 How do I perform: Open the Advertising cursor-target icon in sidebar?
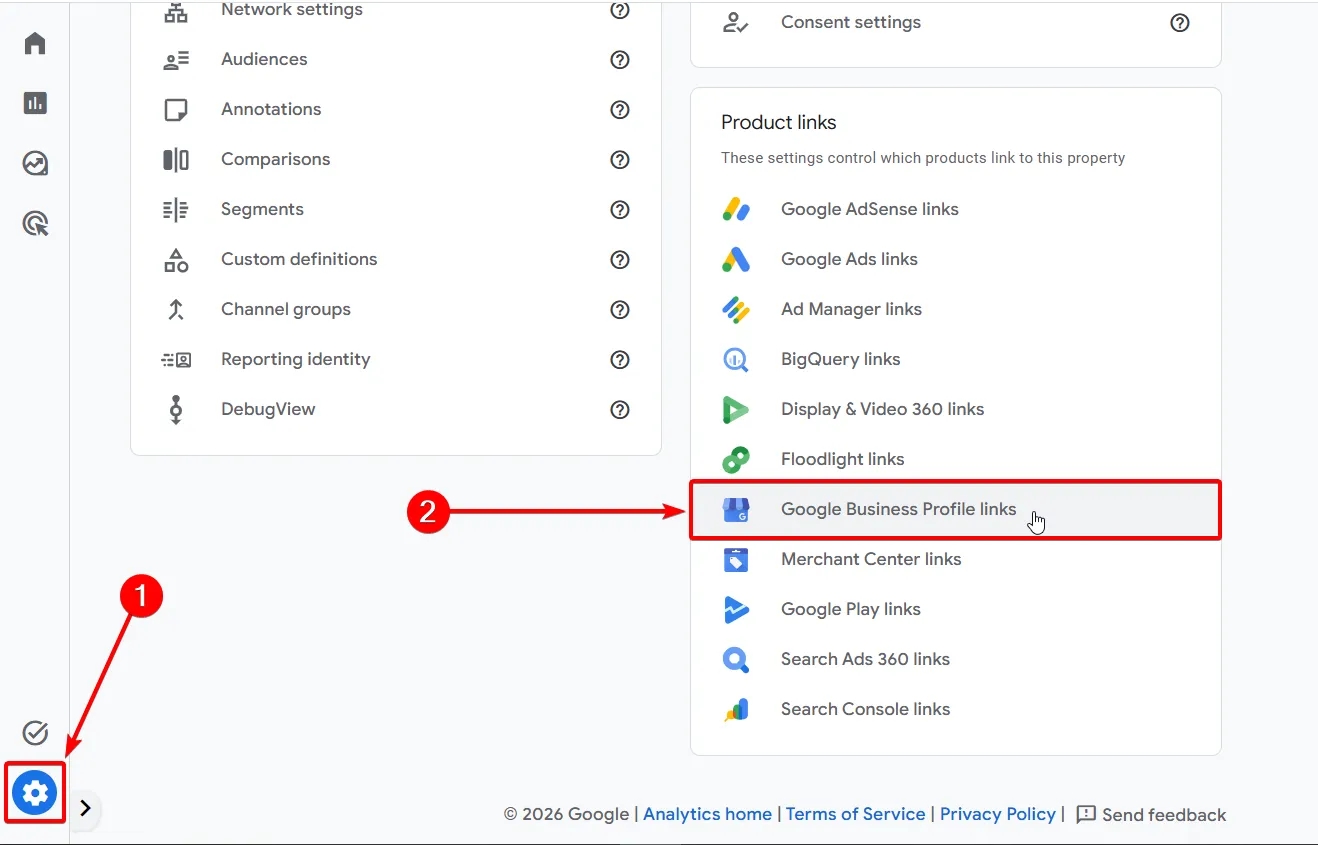(x=35, y=223)
